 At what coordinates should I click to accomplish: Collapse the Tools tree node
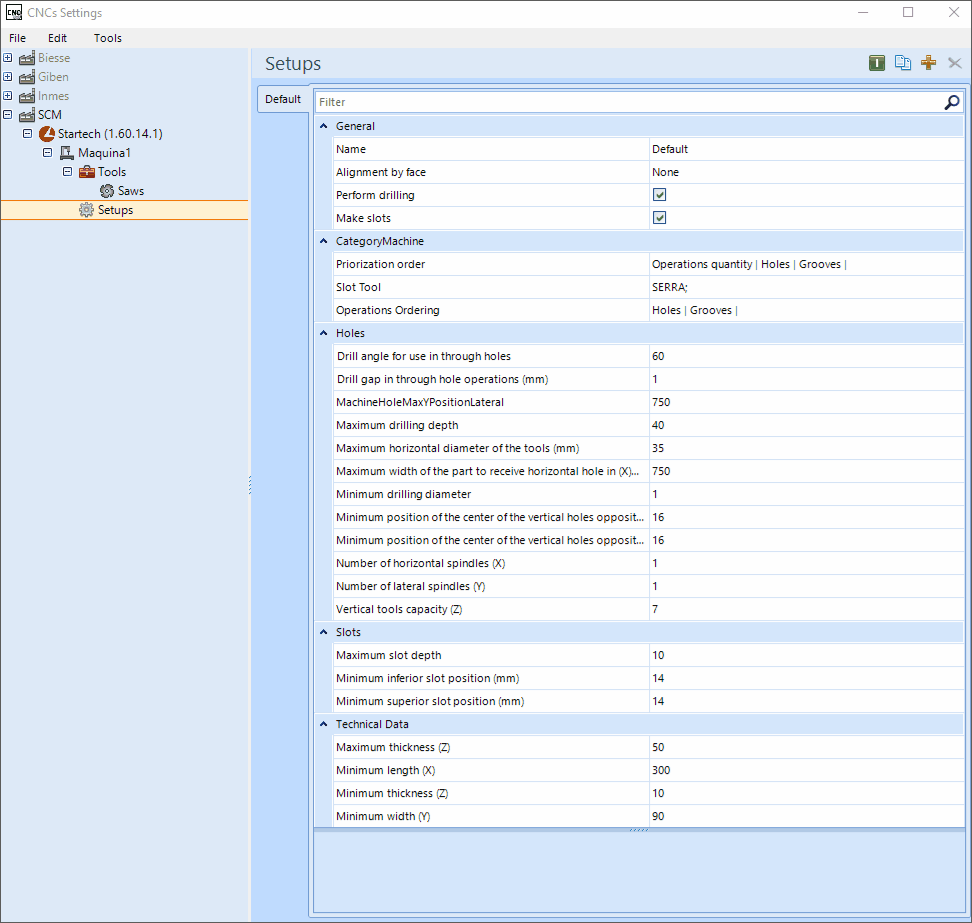point(68,172)
